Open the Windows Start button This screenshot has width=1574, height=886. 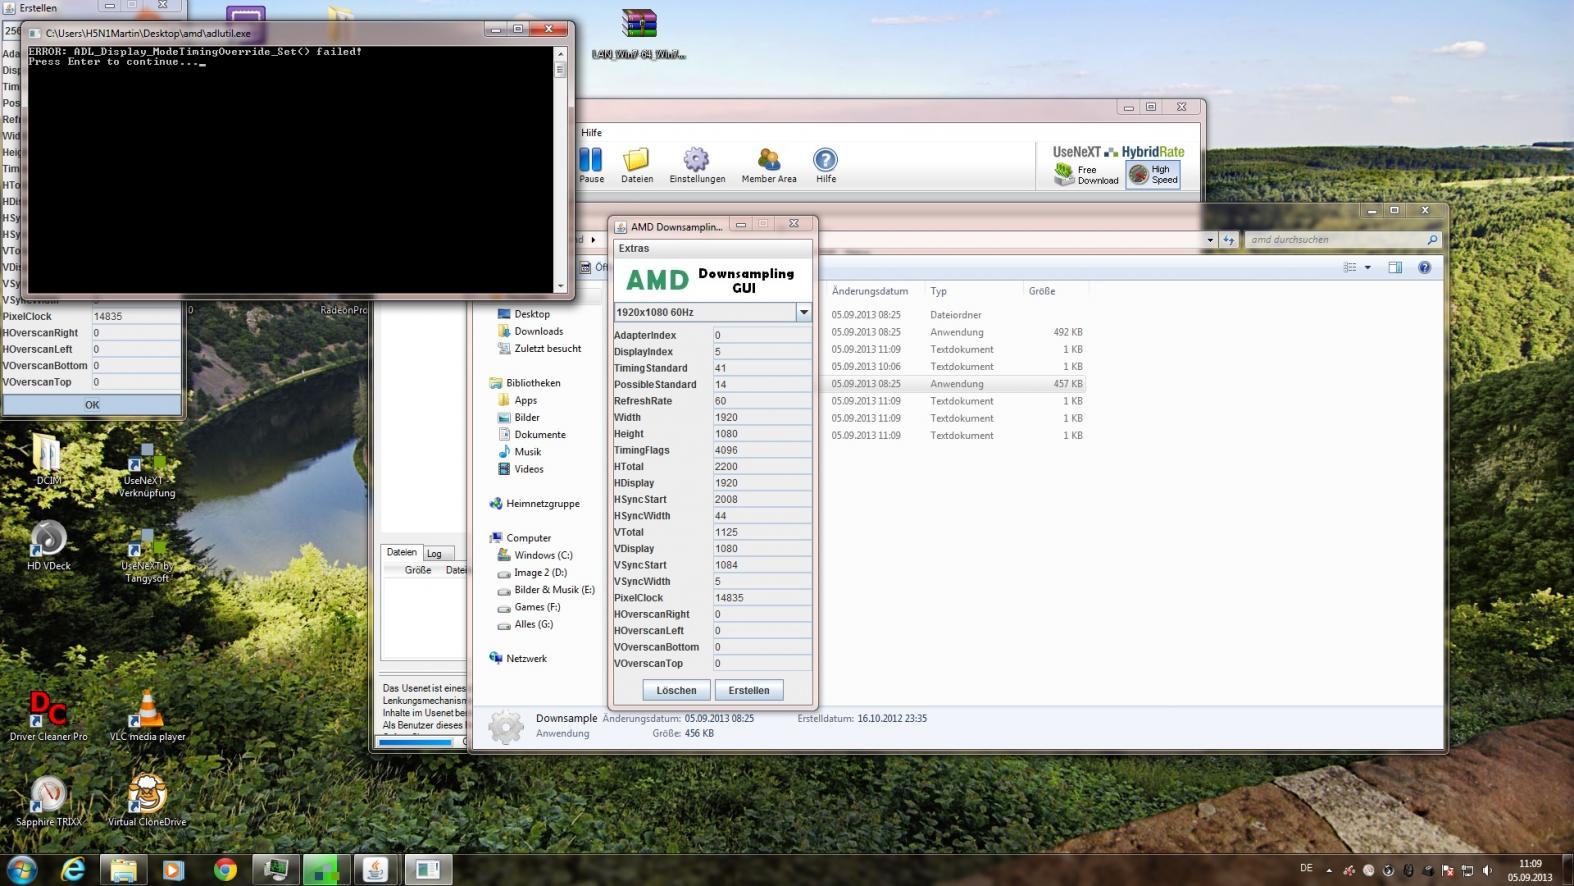pos(22,869)
